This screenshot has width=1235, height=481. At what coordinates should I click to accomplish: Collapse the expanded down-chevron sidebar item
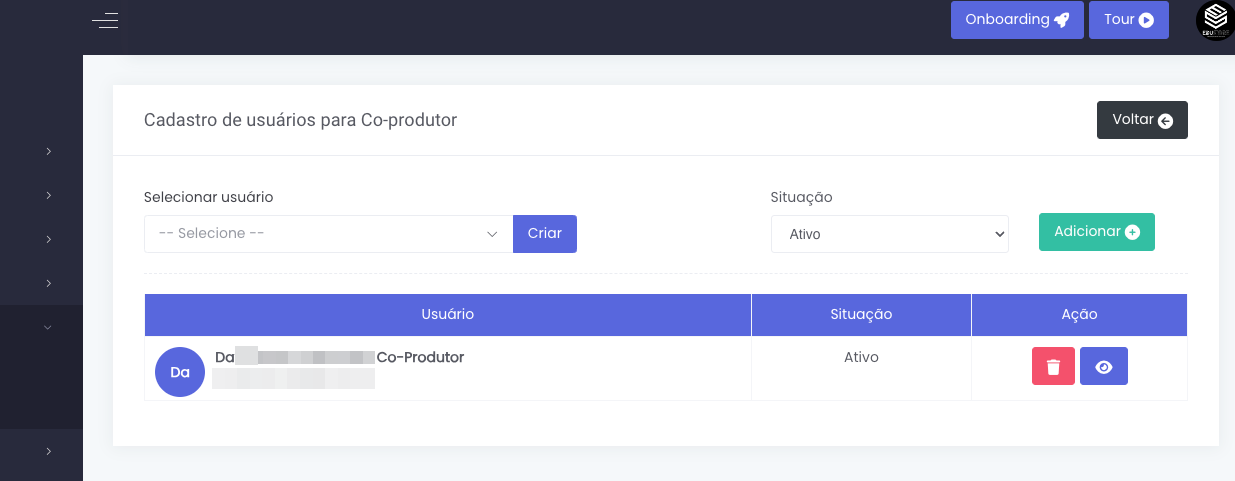[47, 327]
